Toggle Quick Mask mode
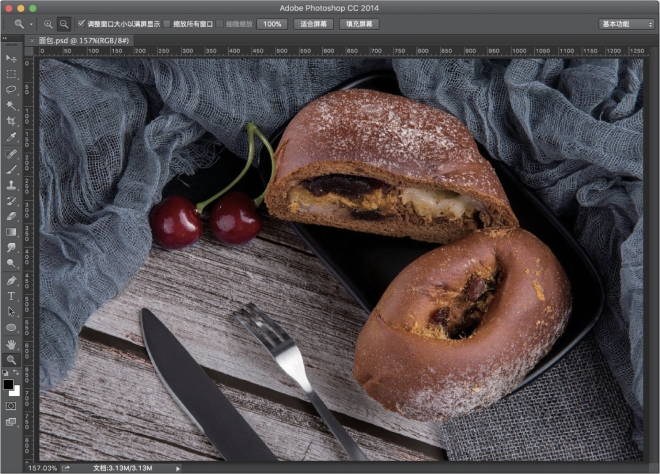 click(x=11, y=406)
